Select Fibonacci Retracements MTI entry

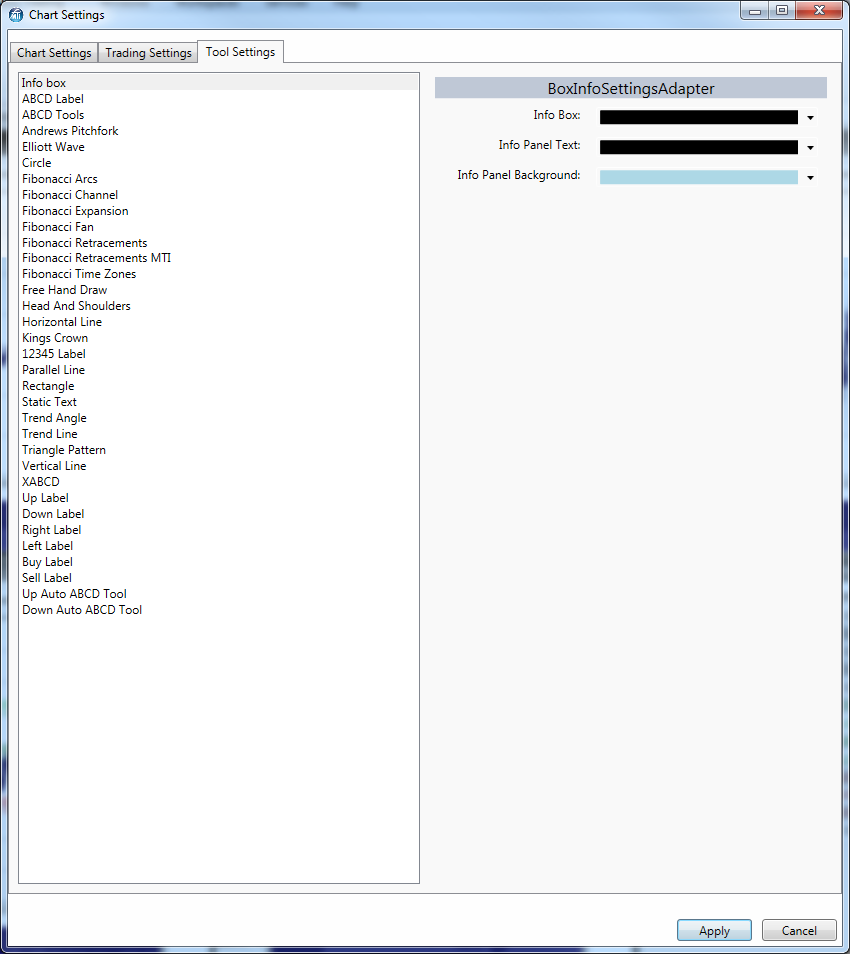219,258
